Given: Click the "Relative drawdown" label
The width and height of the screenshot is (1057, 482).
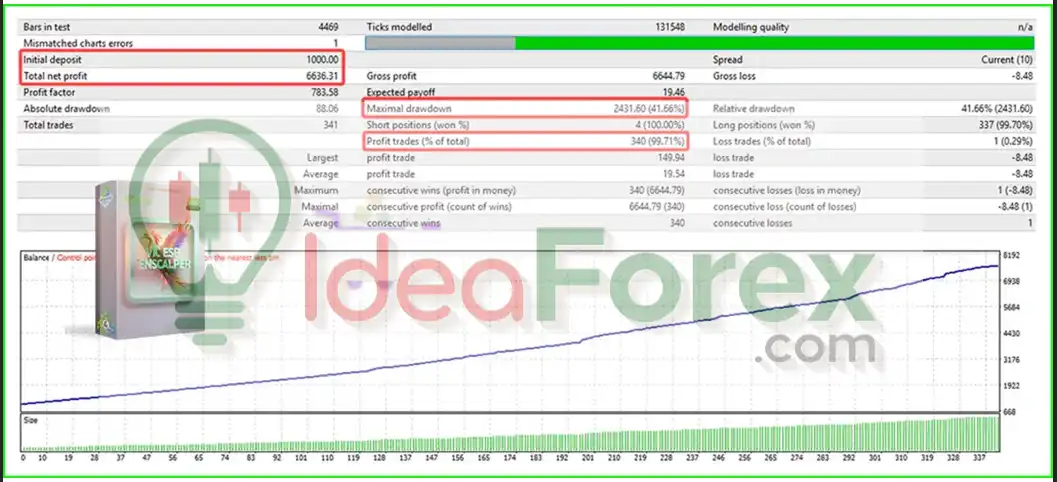Looking at the screenshot, I should (754, 109).
